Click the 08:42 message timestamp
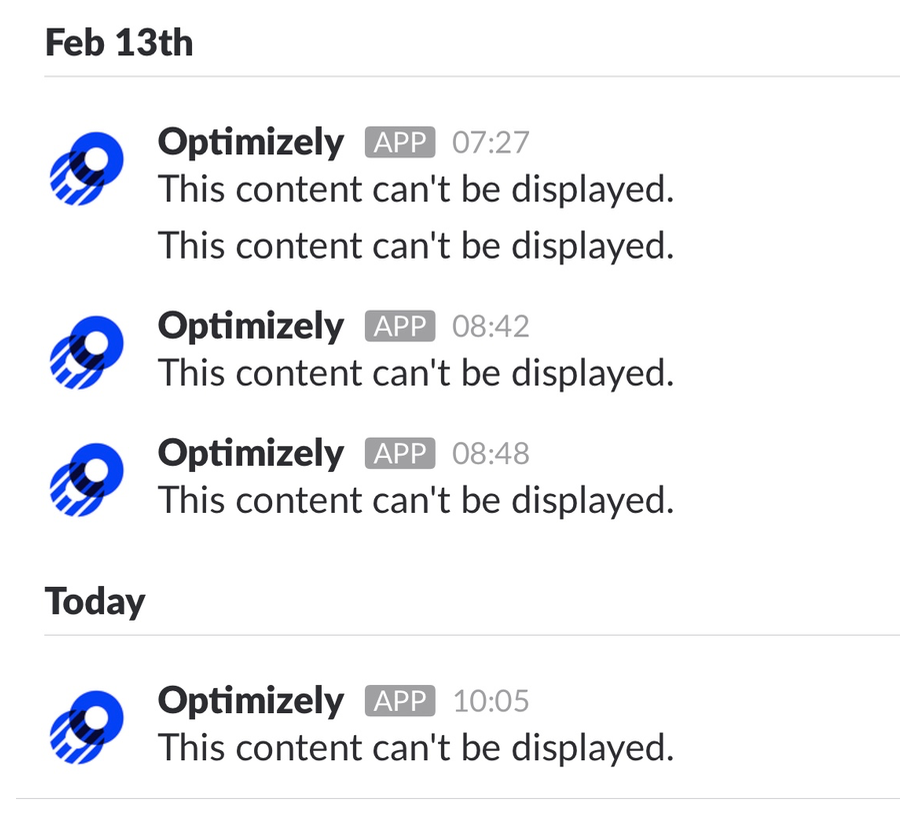Screen dimensions: 912x822 [x=491, y=326]
